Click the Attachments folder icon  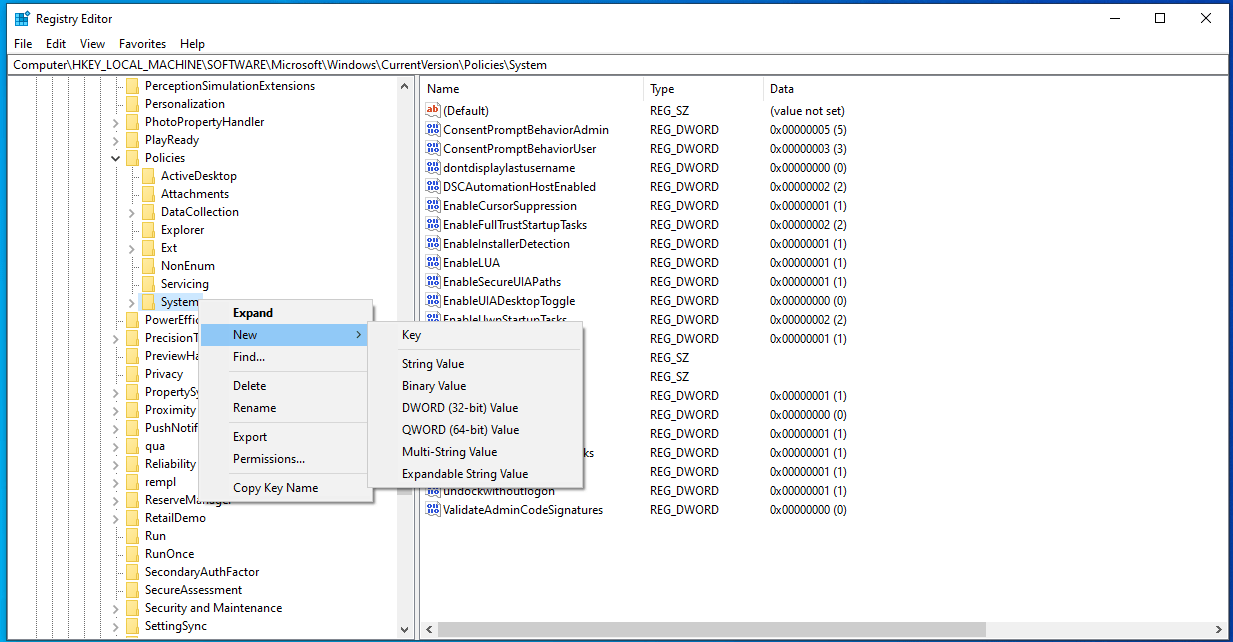(x=148, y=193)
